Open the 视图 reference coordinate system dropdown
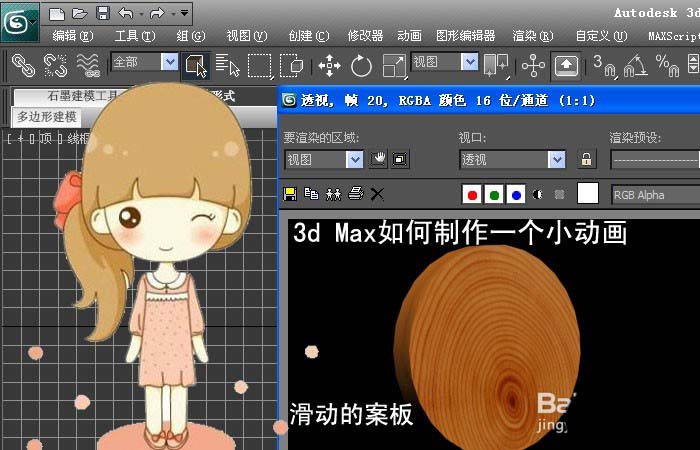The image size is (700, 450). click(444, 62)
